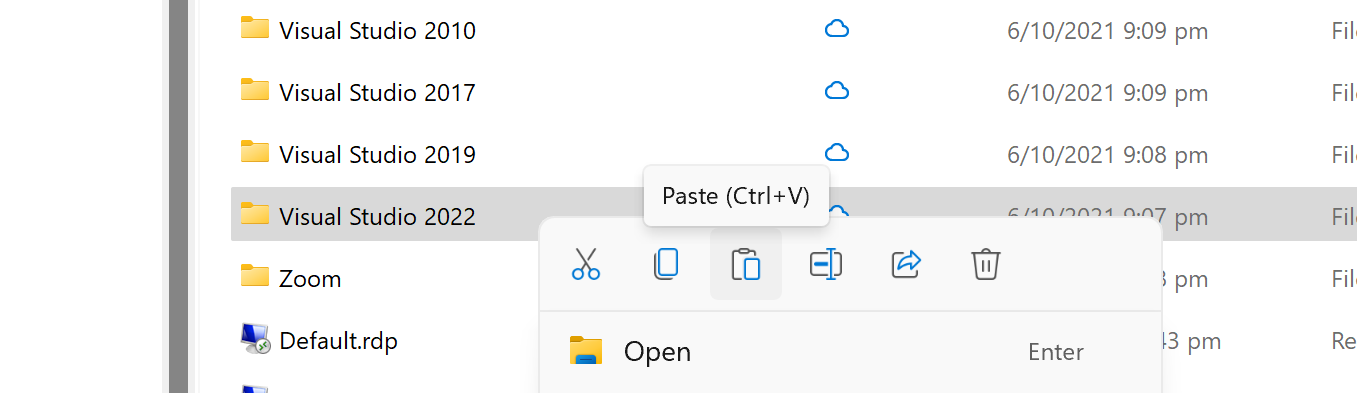Click the vertical gray pane divider bar
The width and height of the screenshot is (1357, 393).
pos(178,196)
